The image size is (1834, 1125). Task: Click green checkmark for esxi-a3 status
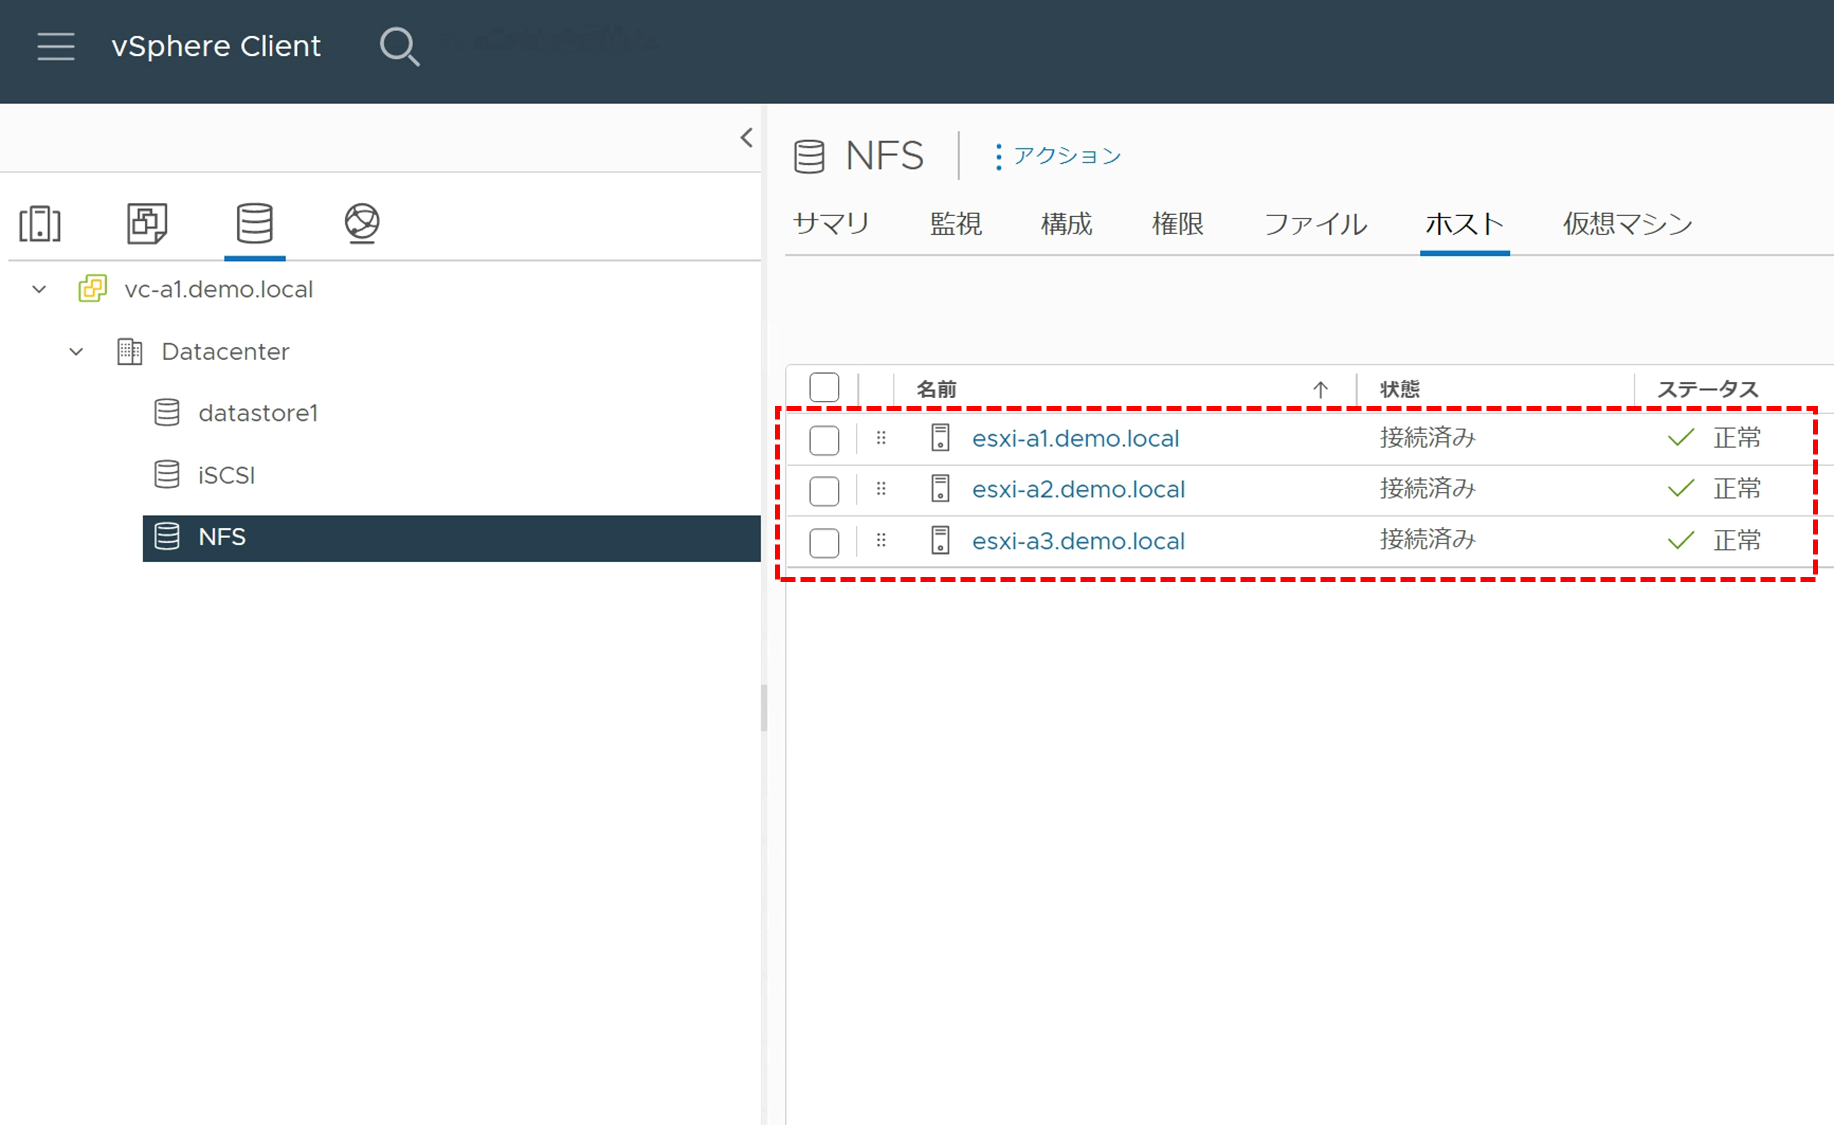(x=1681, y=541)
